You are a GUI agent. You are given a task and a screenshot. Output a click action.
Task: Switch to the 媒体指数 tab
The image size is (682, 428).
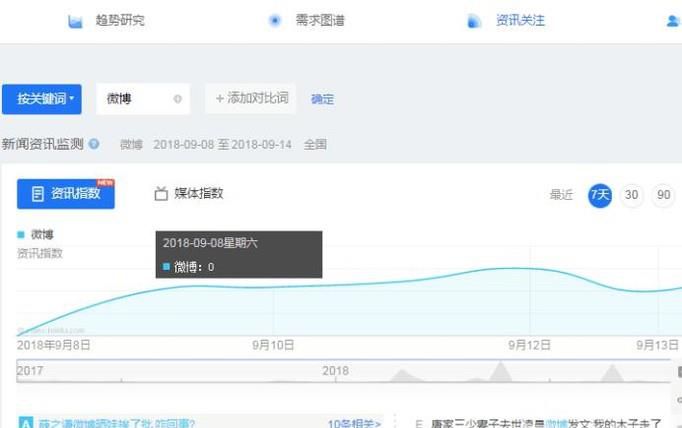[x=199, y=193]
